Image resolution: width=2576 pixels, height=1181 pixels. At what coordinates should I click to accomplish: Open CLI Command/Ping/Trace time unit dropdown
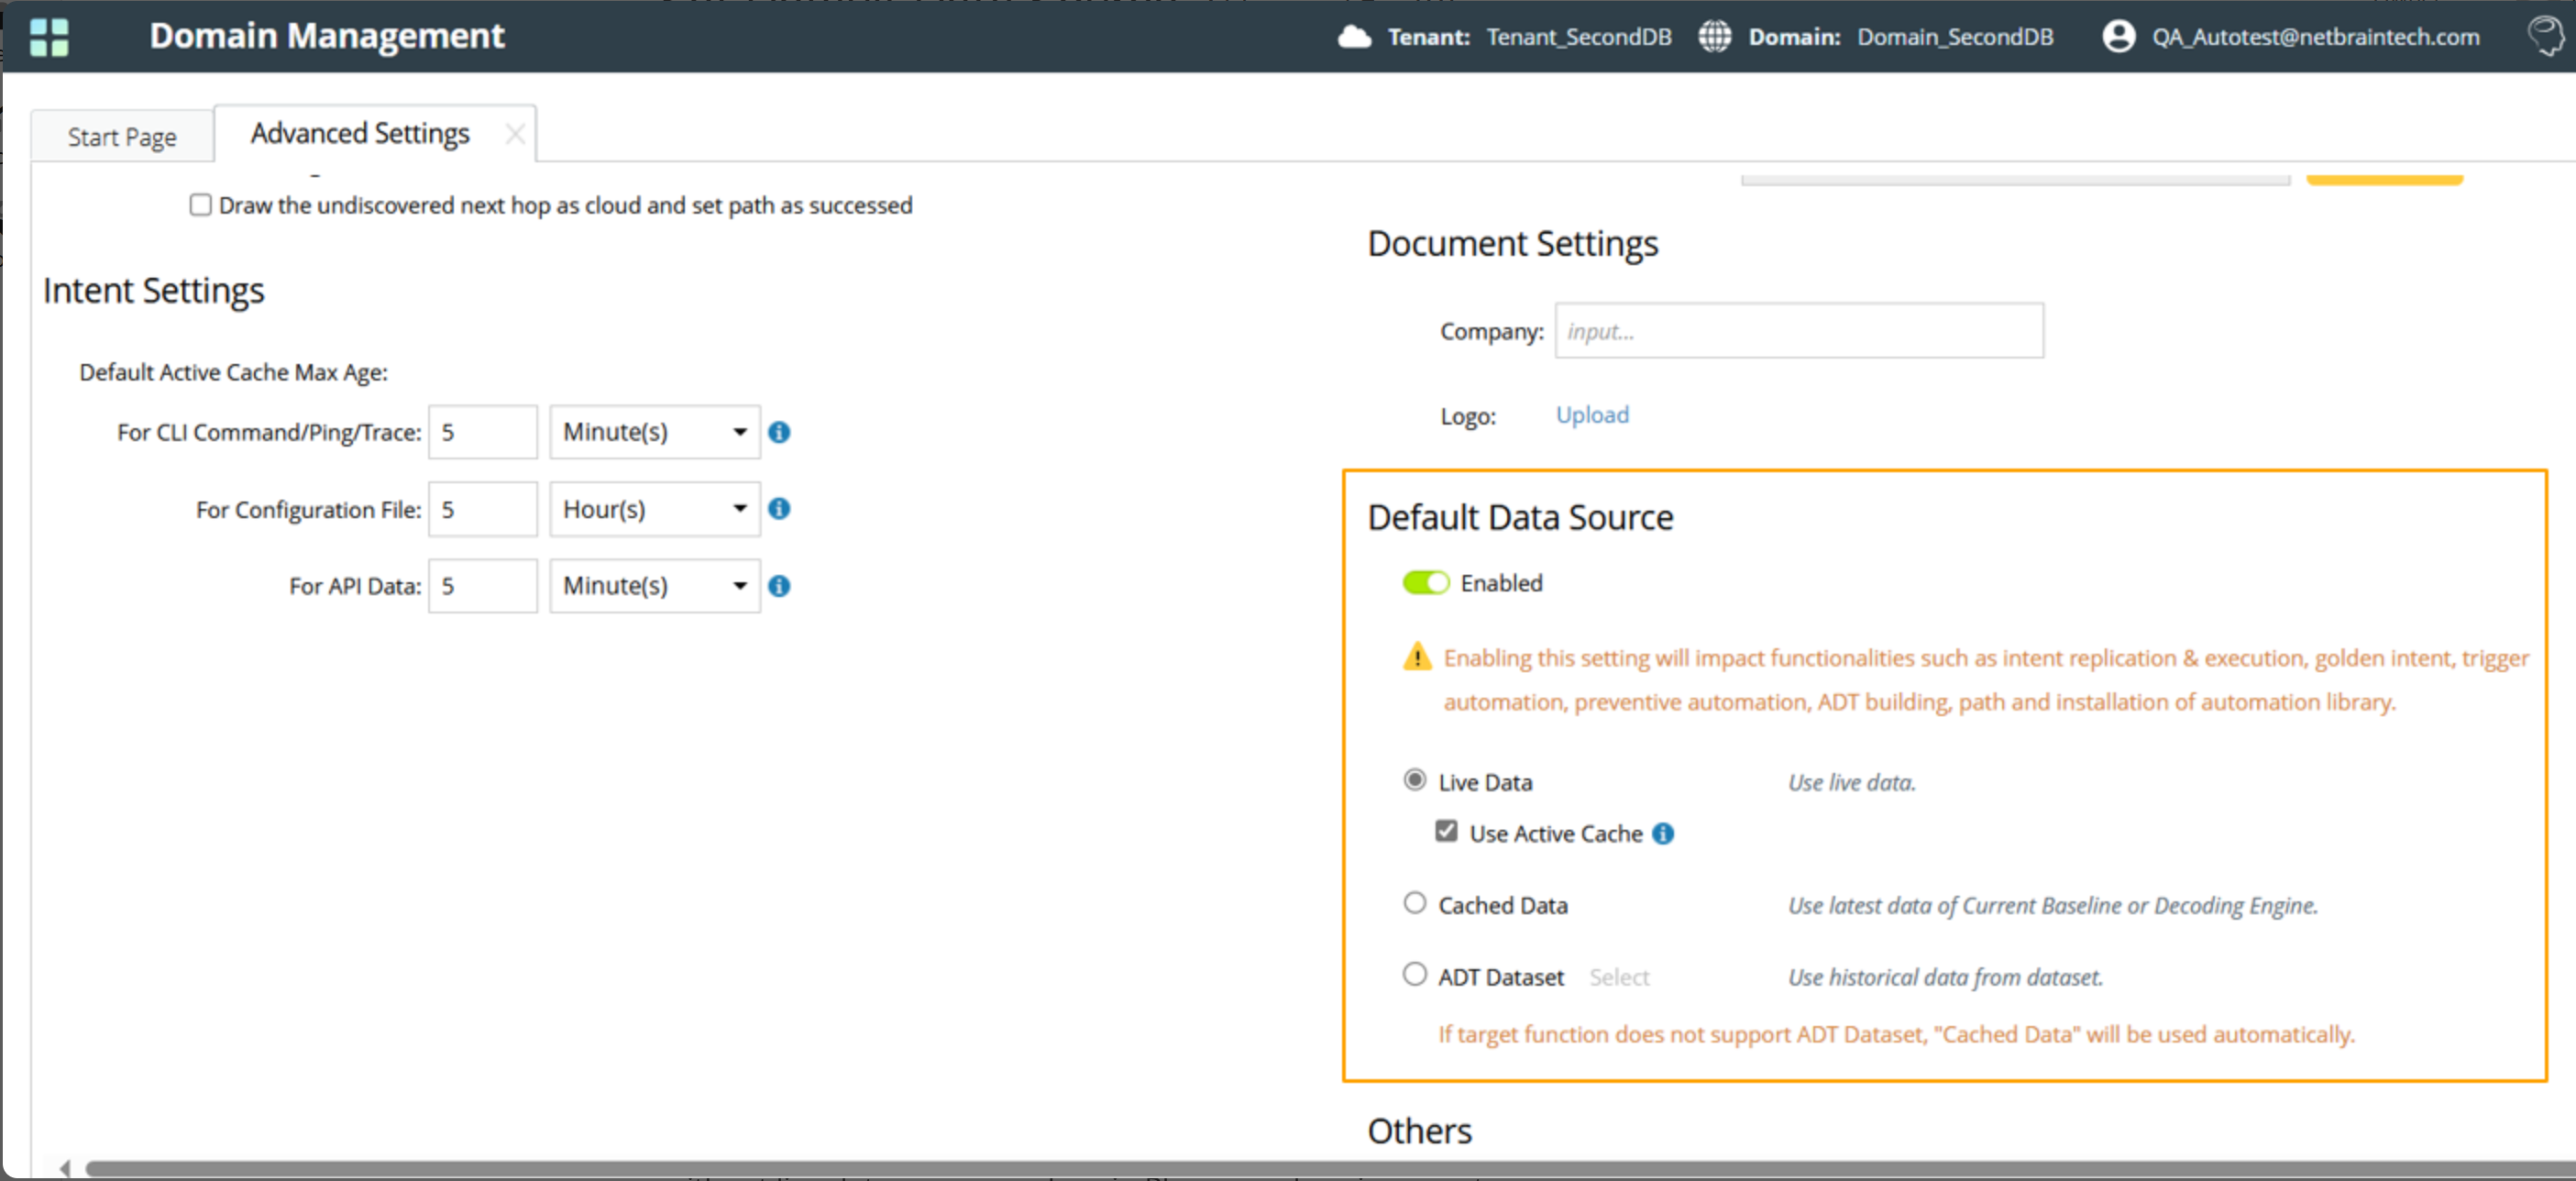pos(655,432)
